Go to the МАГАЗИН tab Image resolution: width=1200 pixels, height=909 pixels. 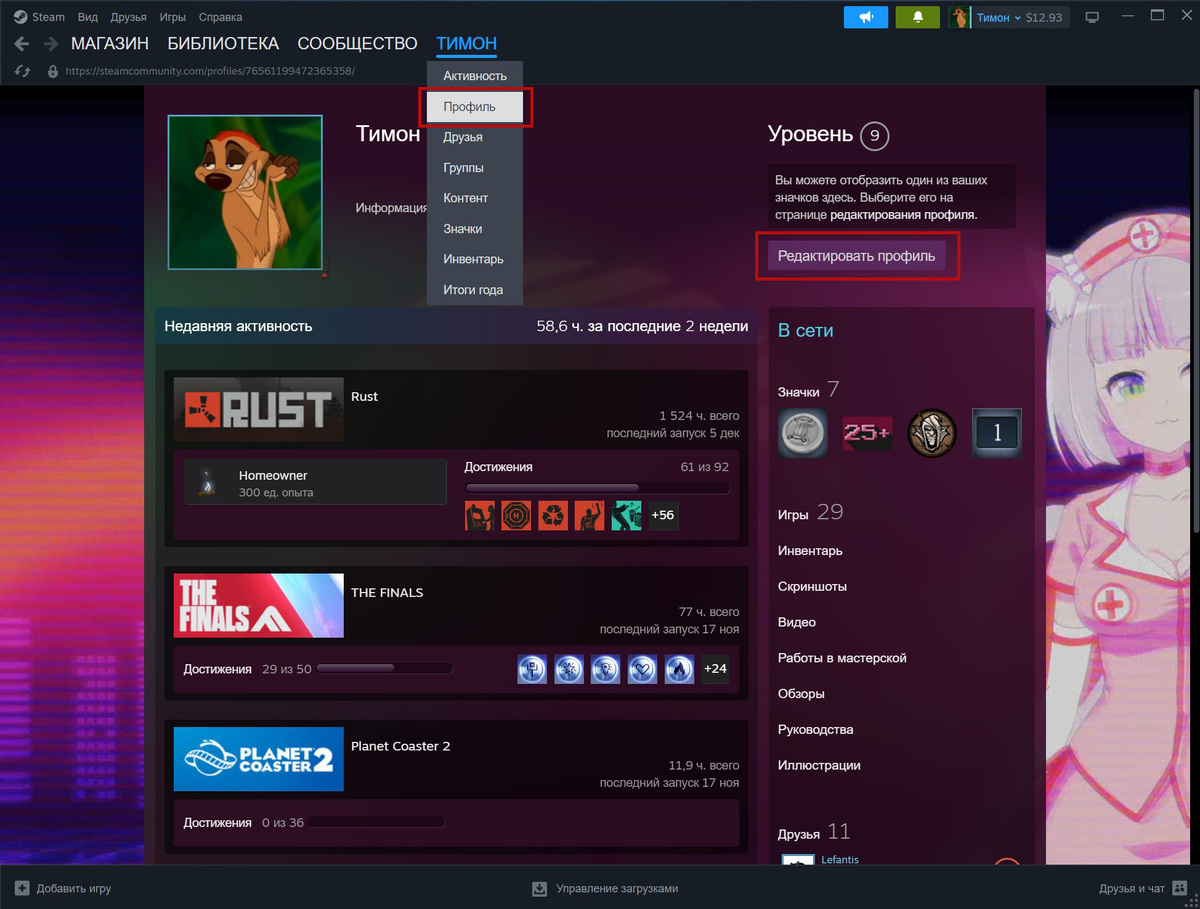[110, 44]
